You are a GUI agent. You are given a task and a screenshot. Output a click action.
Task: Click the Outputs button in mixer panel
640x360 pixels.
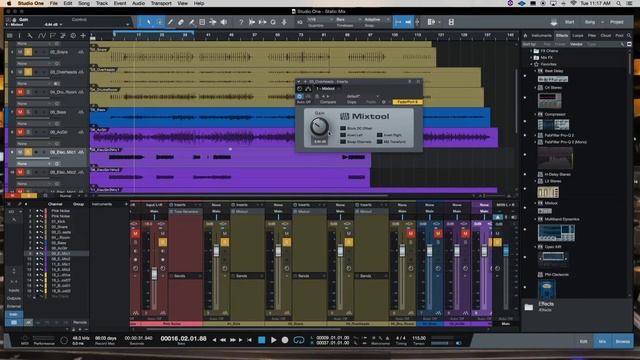[x=14, y=298]
